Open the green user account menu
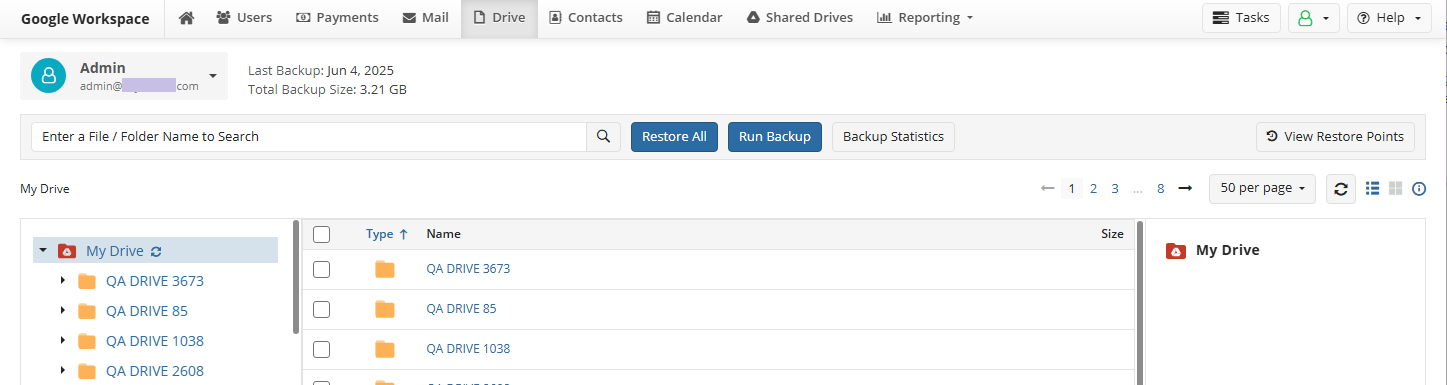Viewport: 1447px width, 385px height. [x=1314, y=18]
